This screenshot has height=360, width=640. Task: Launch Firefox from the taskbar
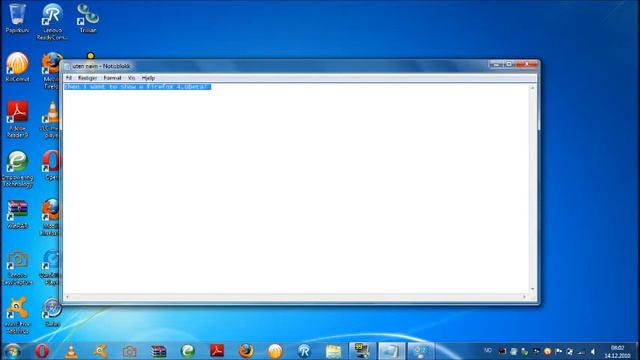[246, 351]
